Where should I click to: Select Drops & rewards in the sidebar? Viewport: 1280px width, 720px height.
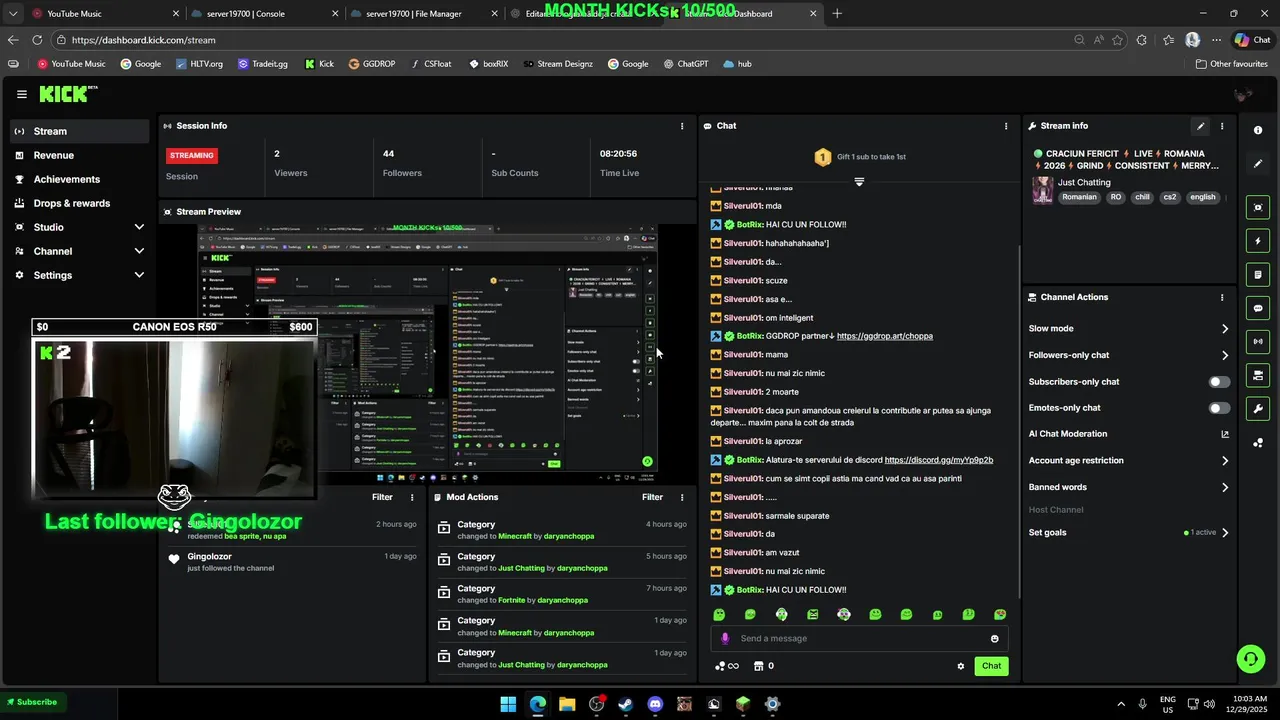pos(80,203)
